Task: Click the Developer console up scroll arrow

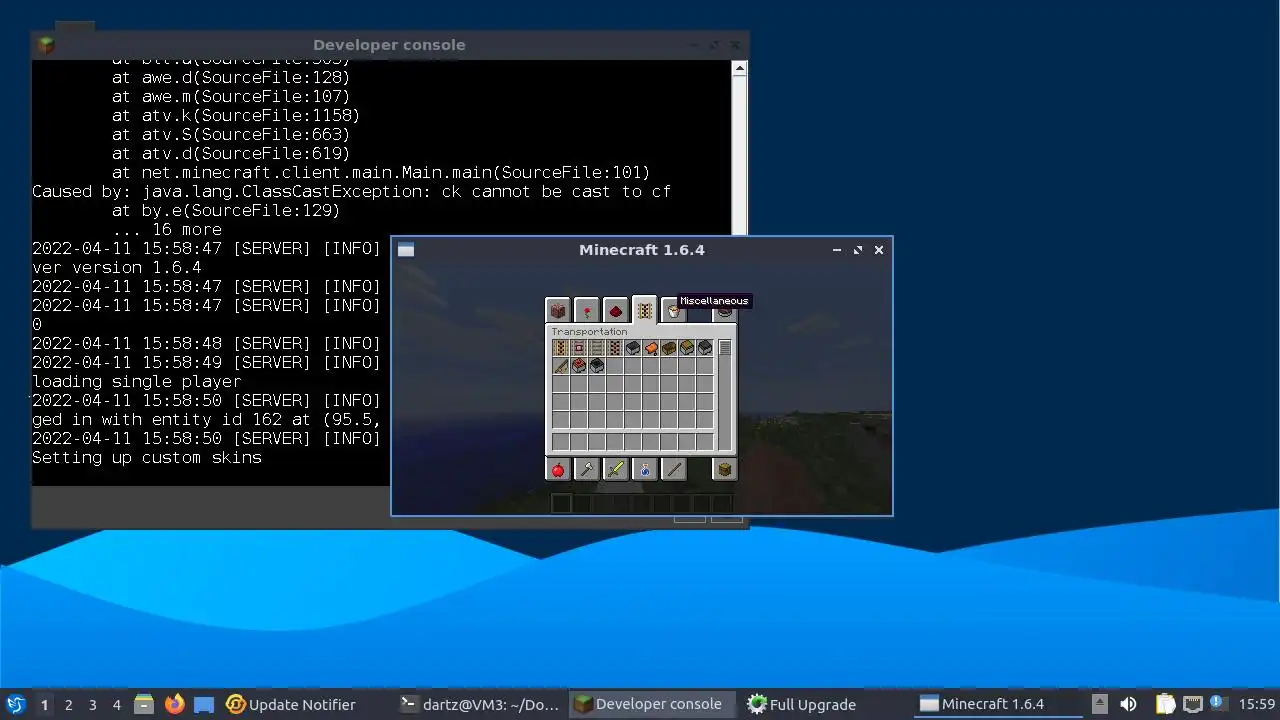Action: pos(739,69)
